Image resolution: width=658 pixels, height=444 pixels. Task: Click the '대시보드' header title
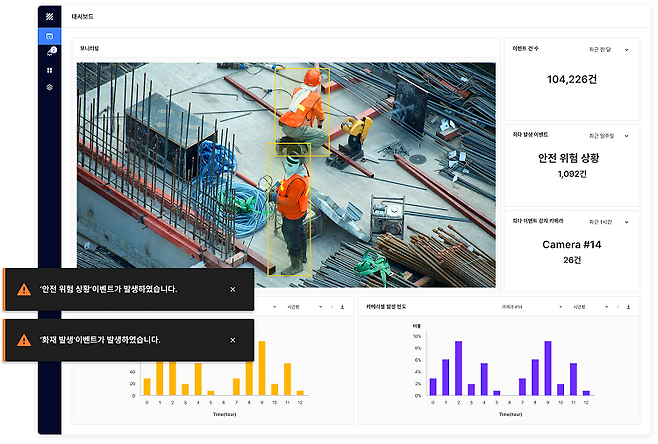(x=83, y=17)
